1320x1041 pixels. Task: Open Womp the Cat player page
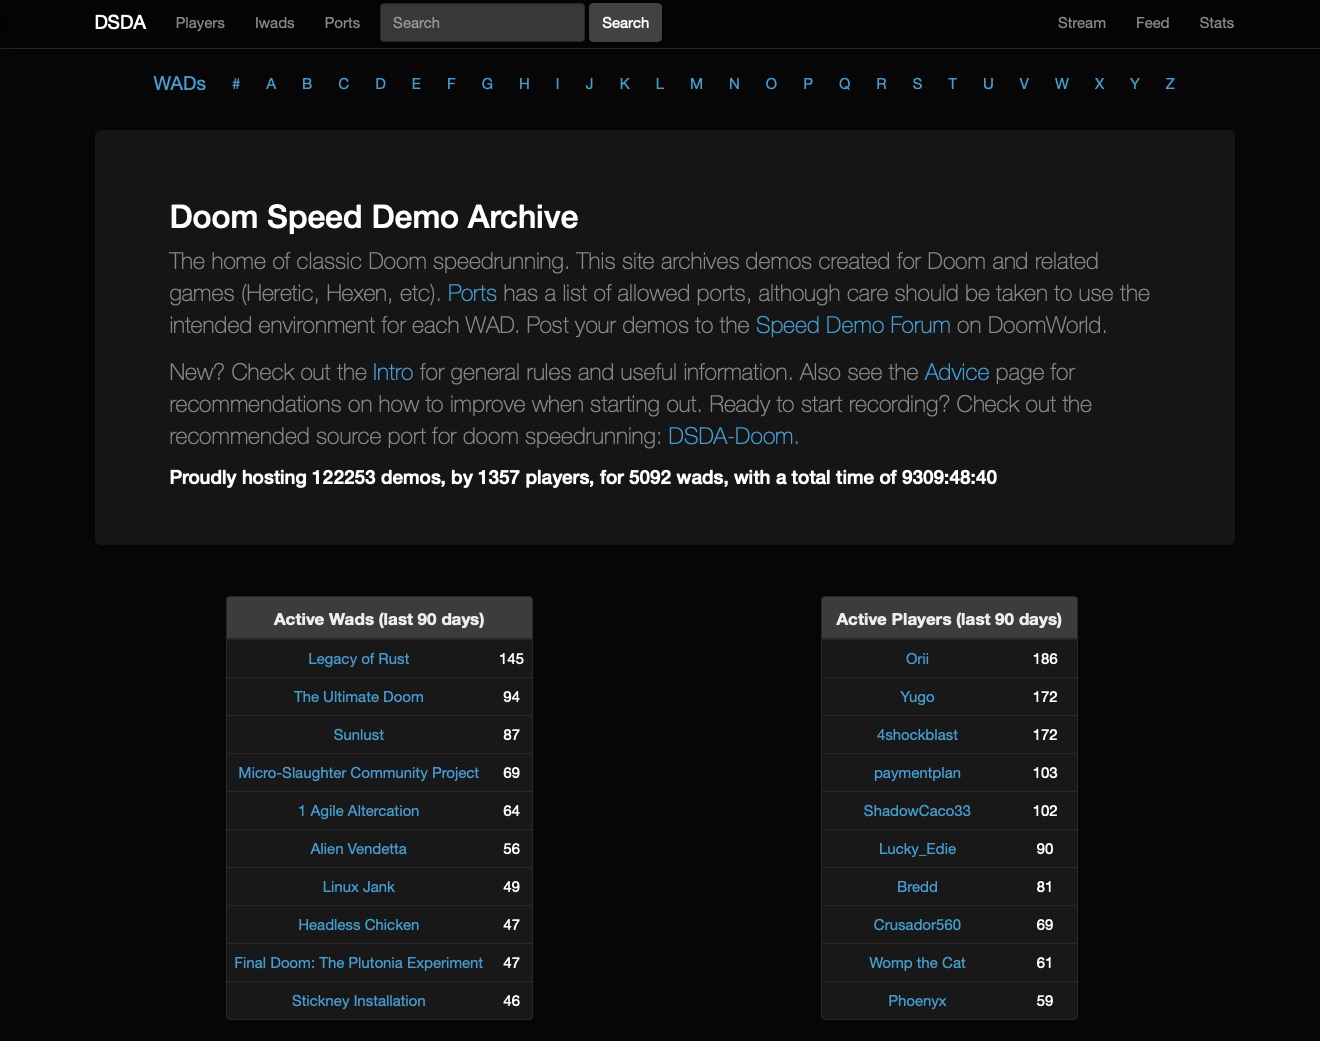point(917,963)
